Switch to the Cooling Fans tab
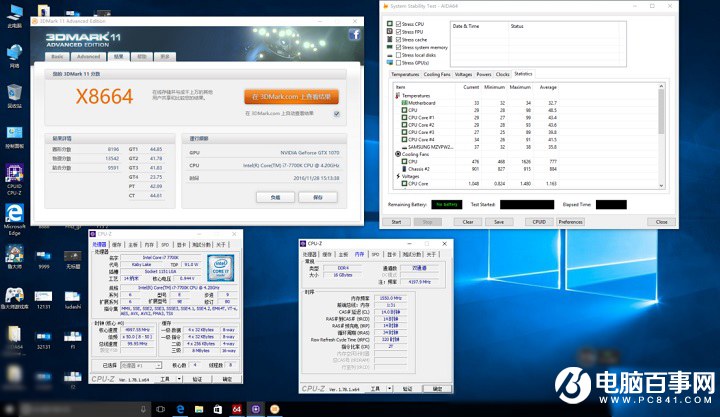The width and height of the screenshot is (720, 417). [x=437, y=74]
